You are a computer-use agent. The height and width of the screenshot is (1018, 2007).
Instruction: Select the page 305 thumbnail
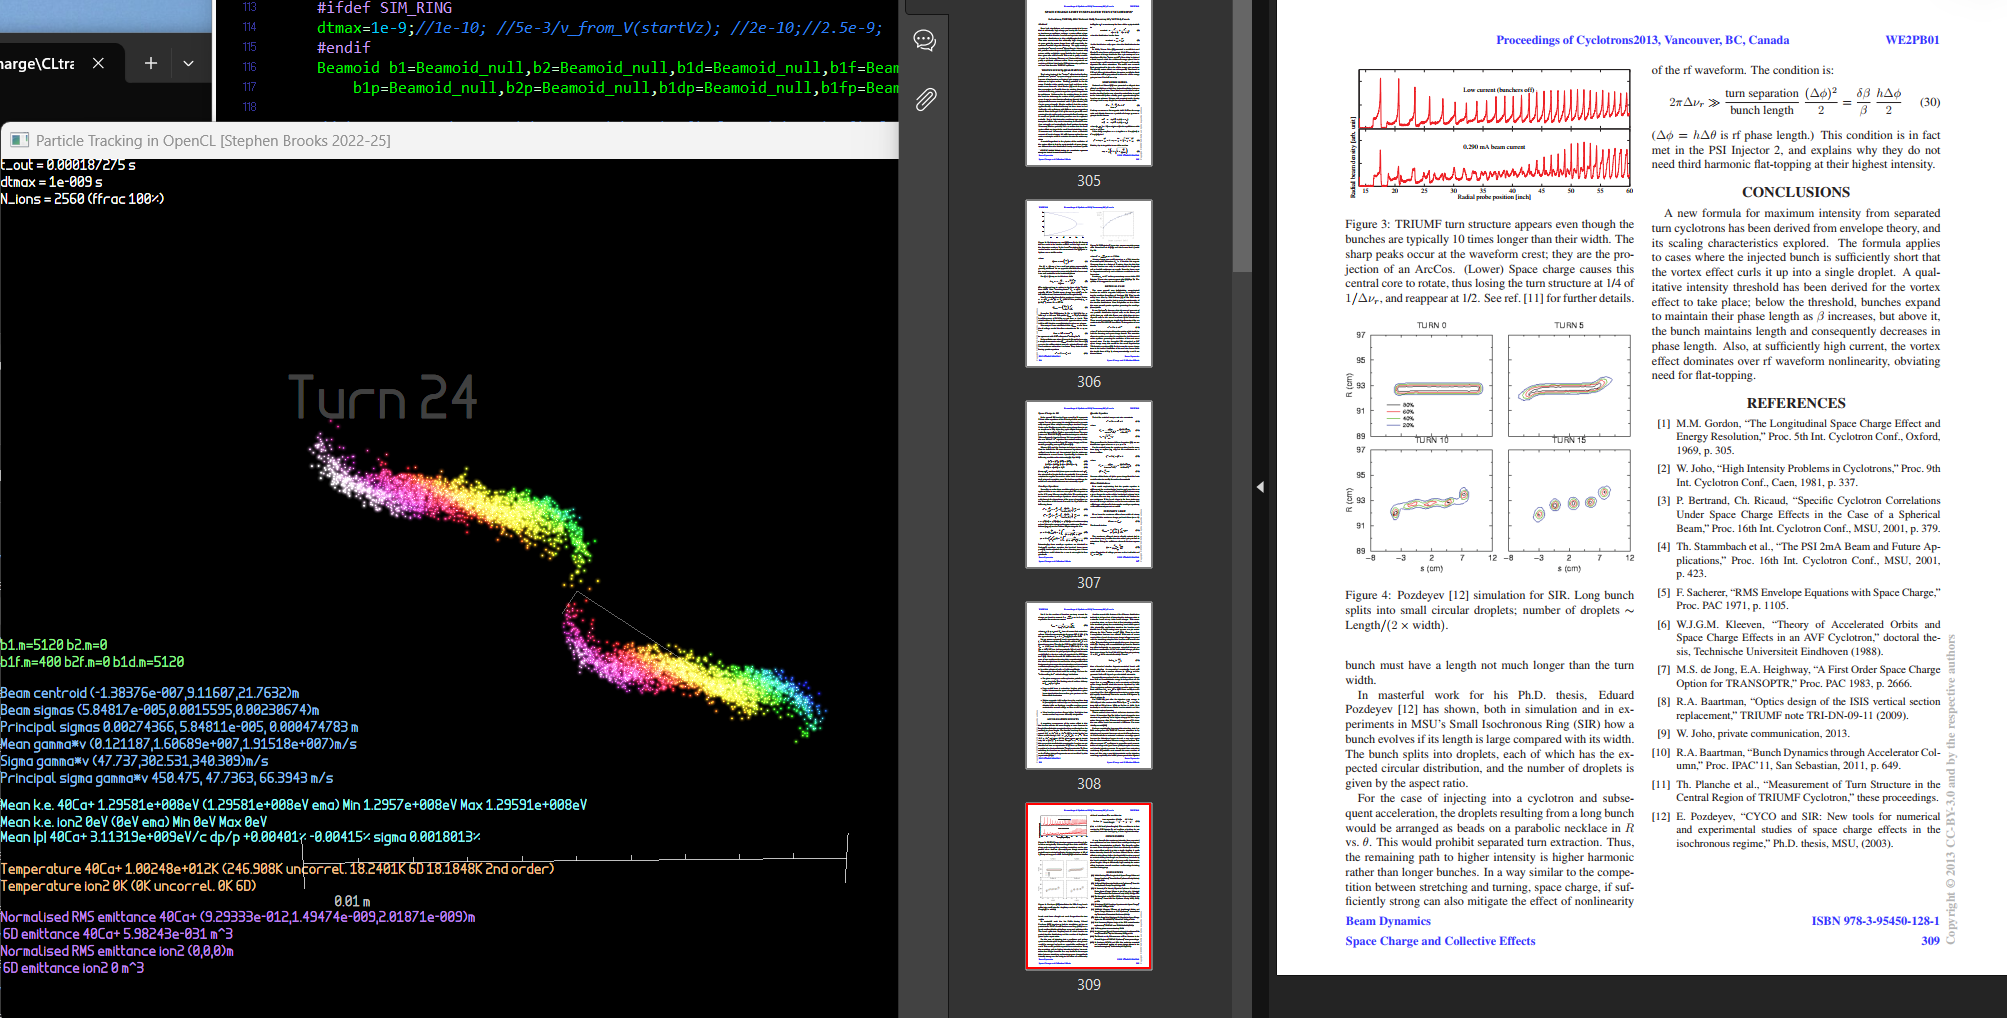pos(1088,85)
